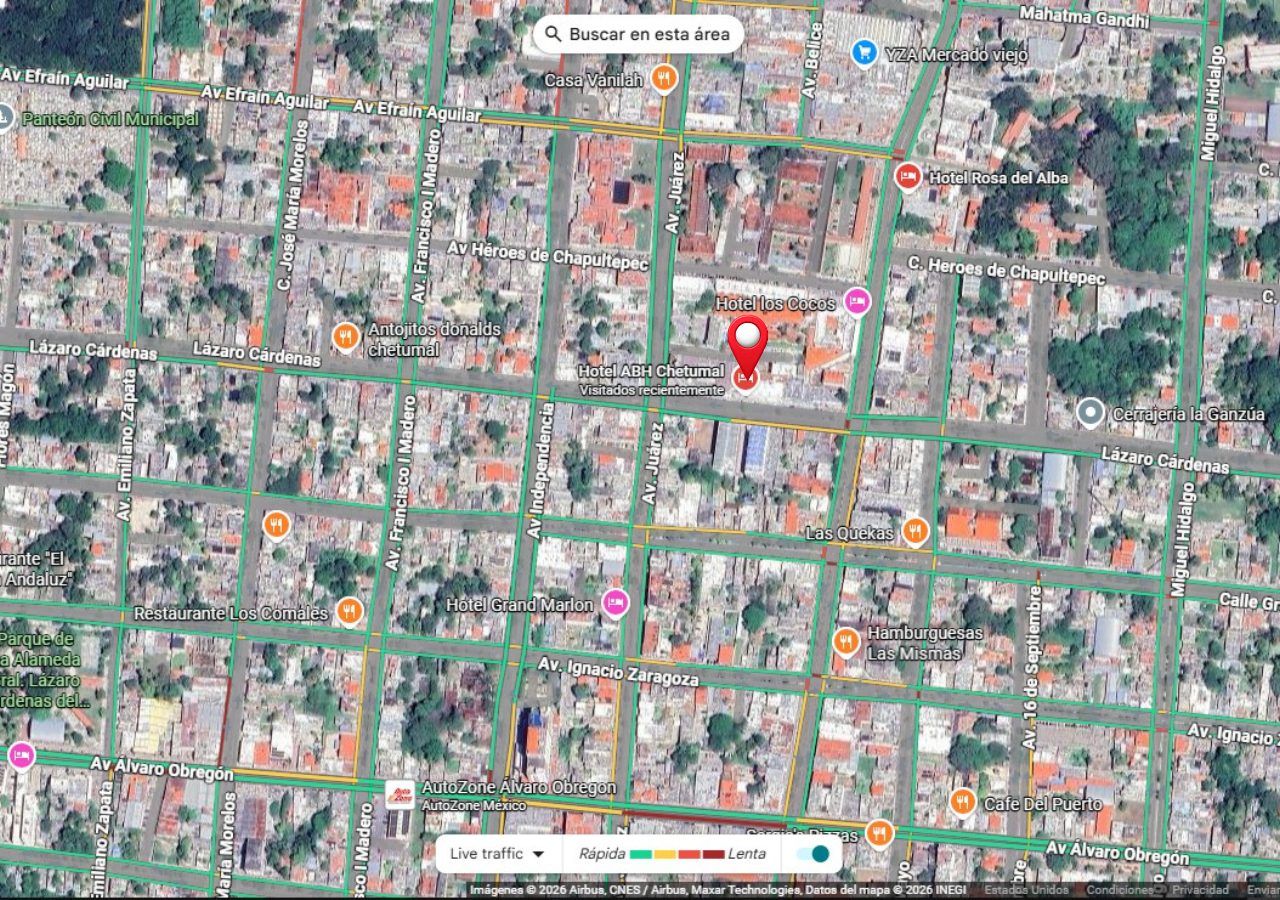This screenshot has width=1280, height=900.
Task: Select the large red pin above Hotel ABH Chetumal
Action: pyautogui.click(x=747, y=345)
